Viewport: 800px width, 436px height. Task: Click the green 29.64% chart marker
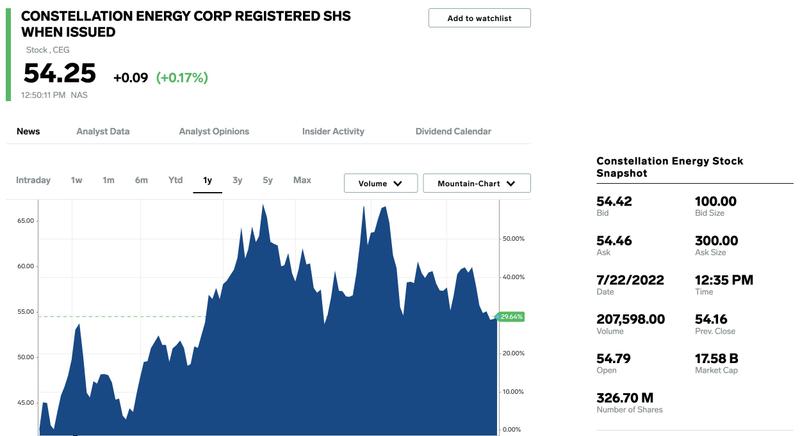[511, 317]
